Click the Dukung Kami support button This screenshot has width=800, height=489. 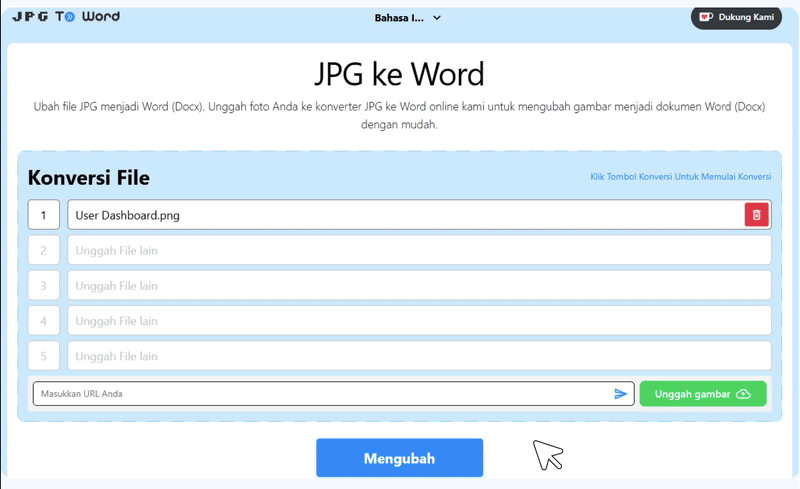[x=736, y=18]
